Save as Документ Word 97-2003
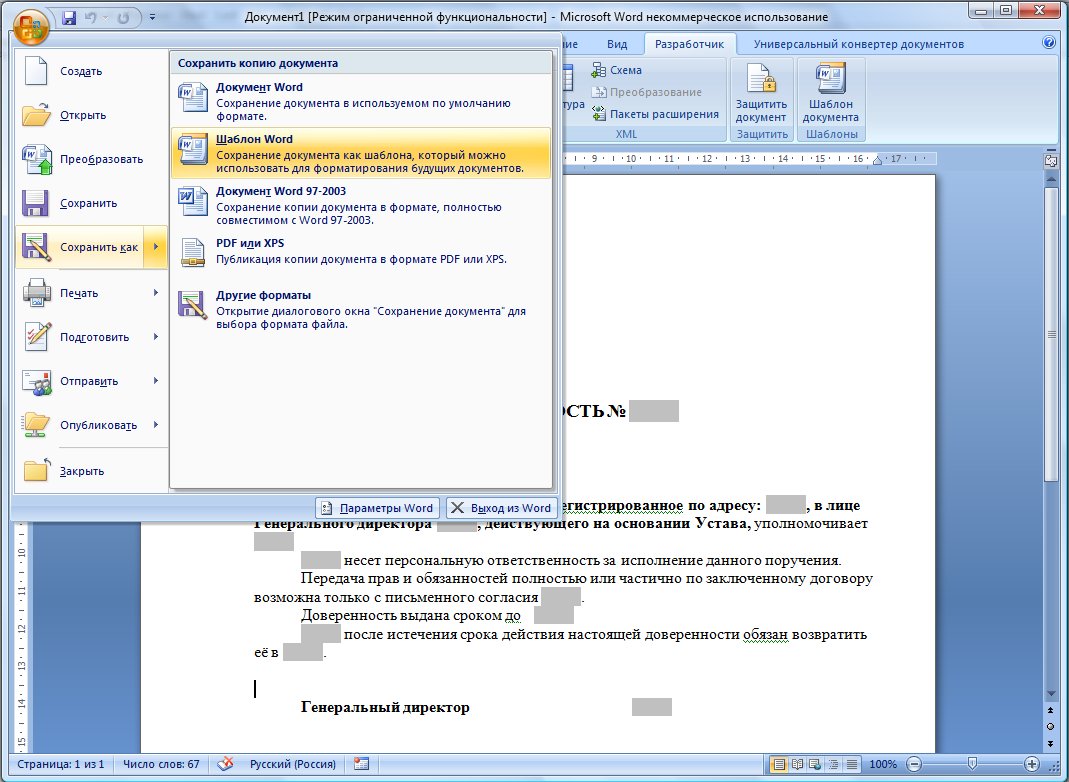Screen dimensions: 1069x782 pyautogui.click(x=361, y=205)
